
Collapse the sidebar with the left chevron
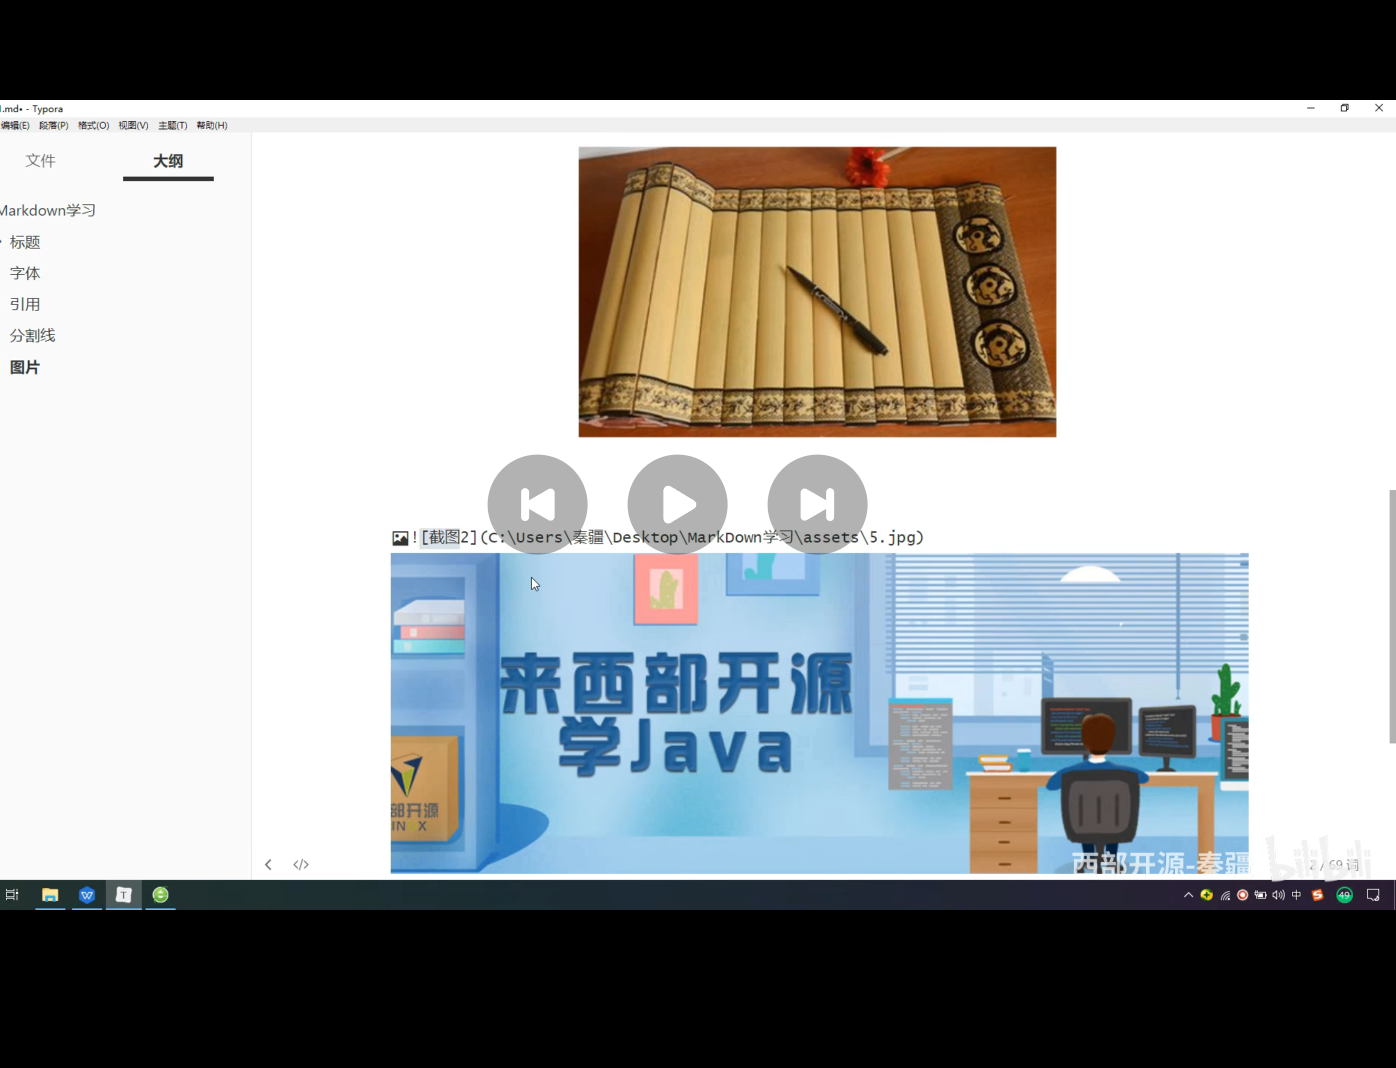(x=268, y=865)
